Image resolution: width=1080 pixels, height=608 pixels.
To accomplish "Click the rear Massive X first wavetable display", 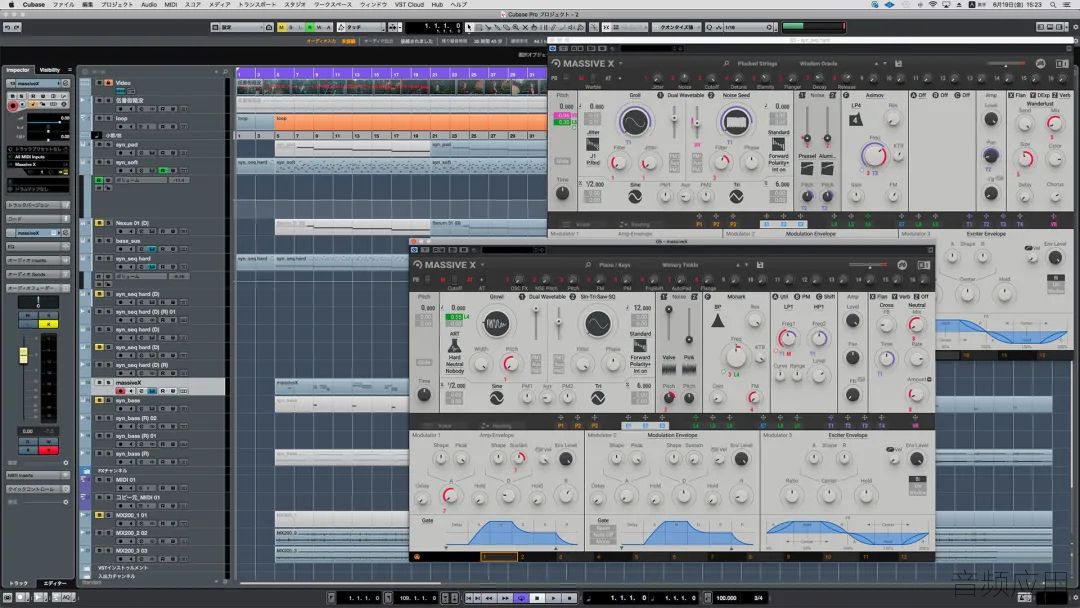I will pyautogui.click(x=634, y=122).
